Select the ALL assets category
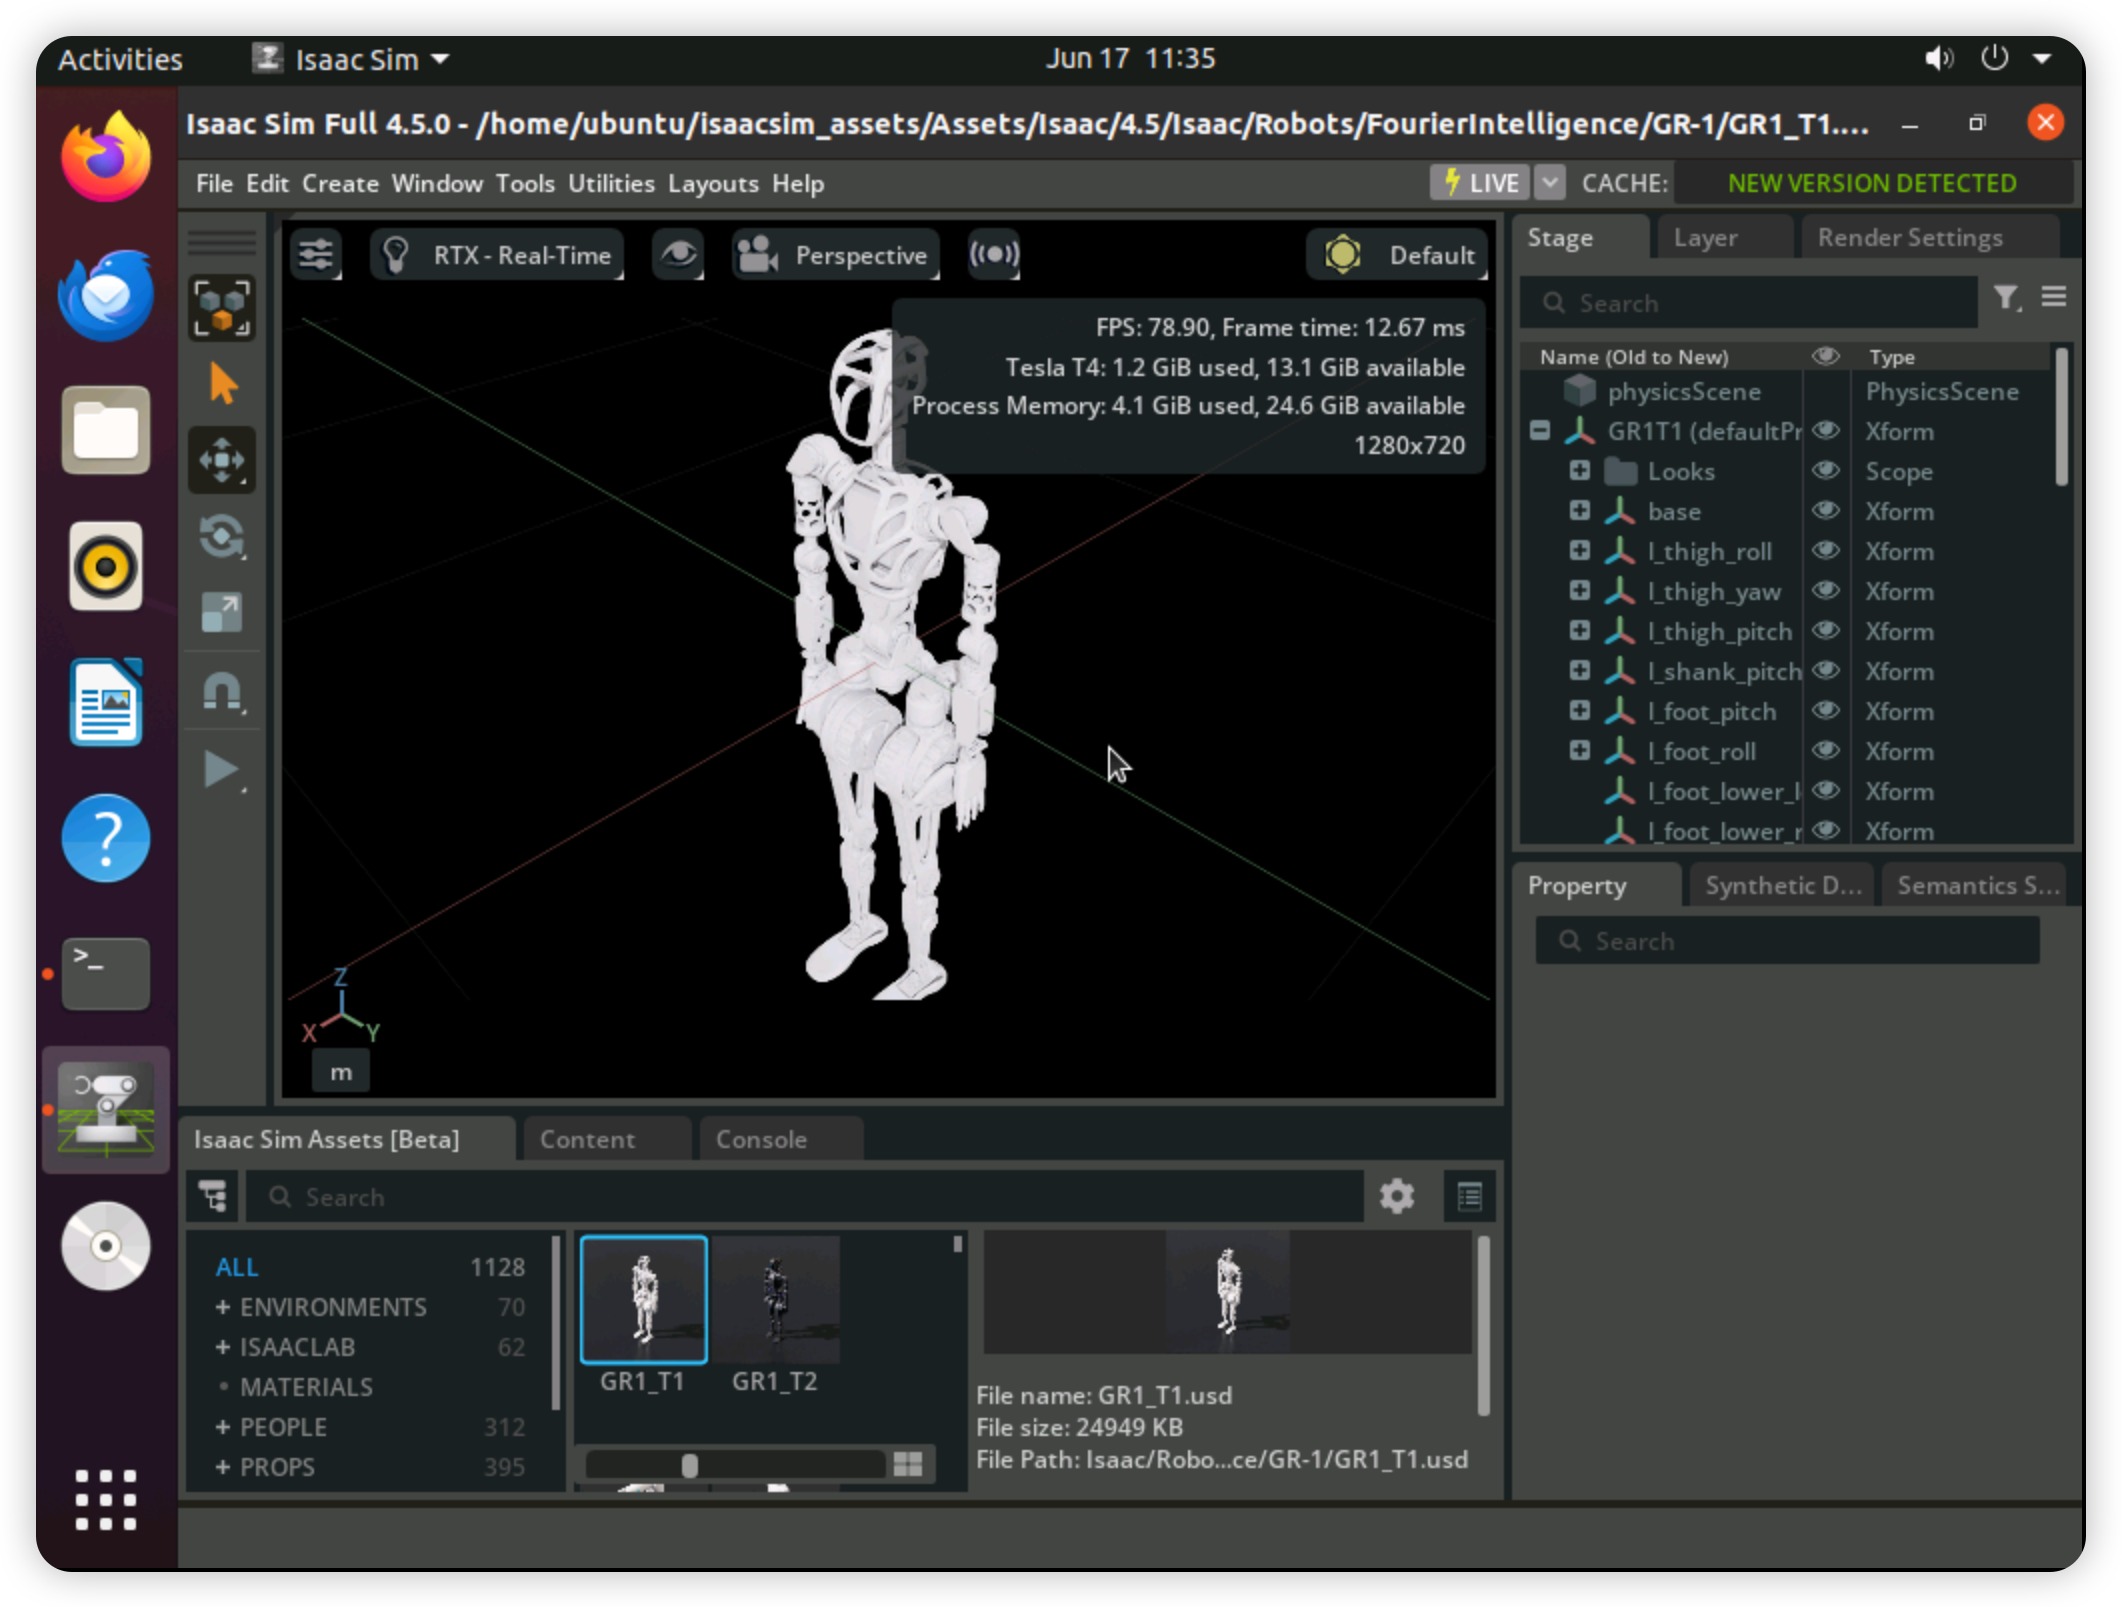This screenshot has width=2122, height=1607. pos(237,1267)
